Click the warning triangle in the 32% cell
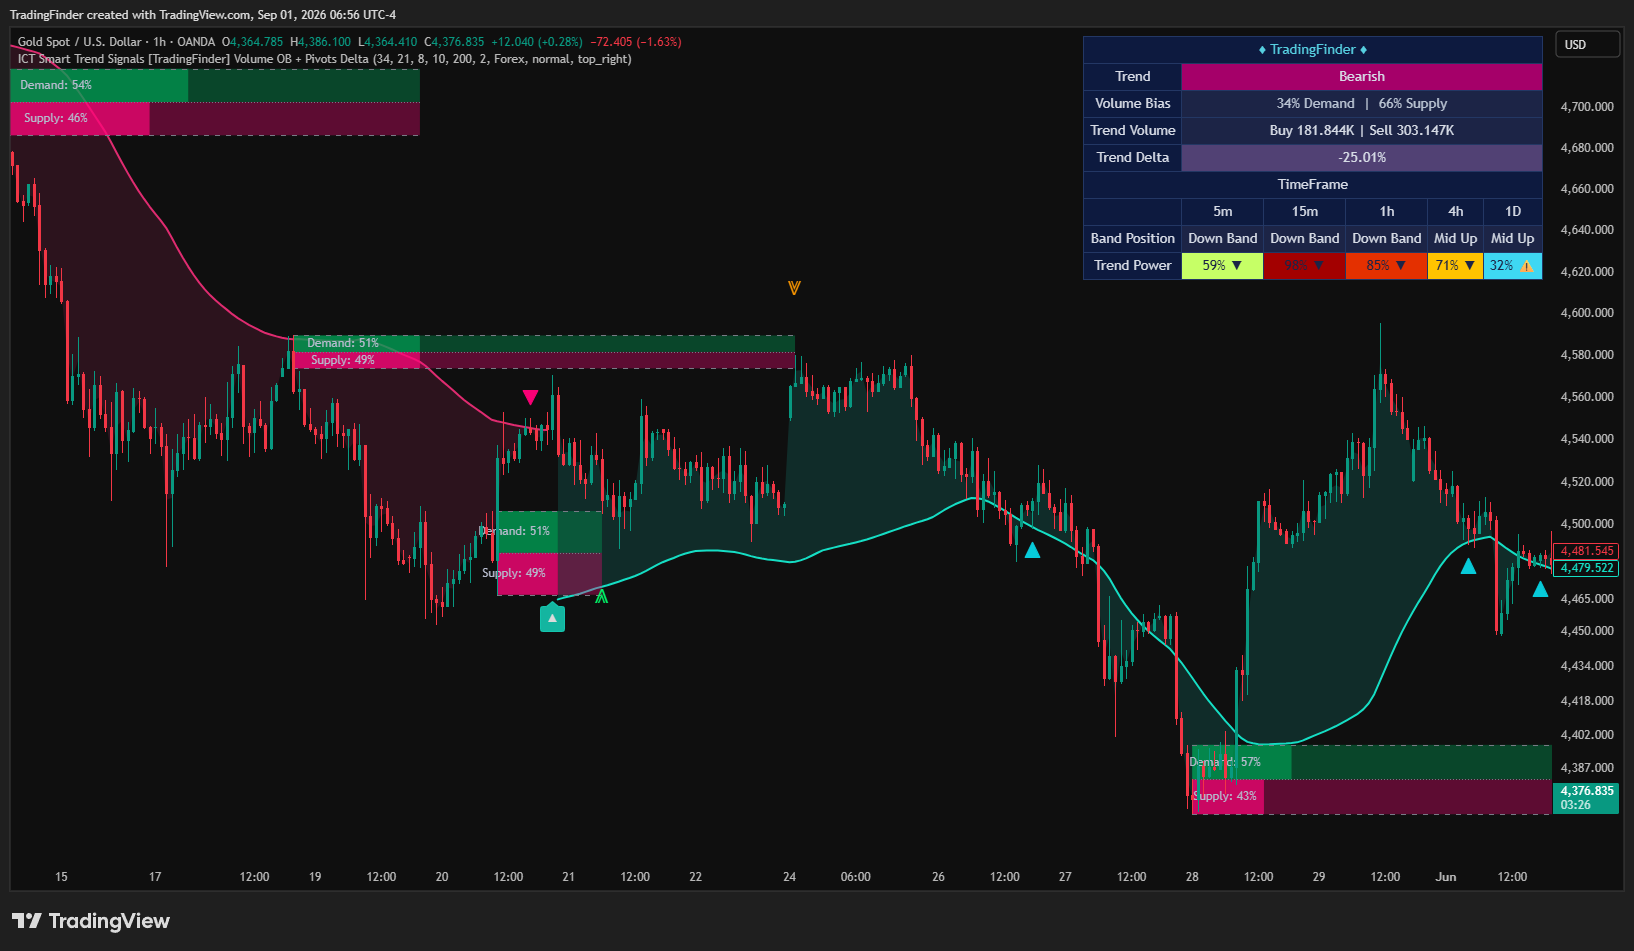The height and width of the screenshot is (951, 1634). coord(1526,266)
